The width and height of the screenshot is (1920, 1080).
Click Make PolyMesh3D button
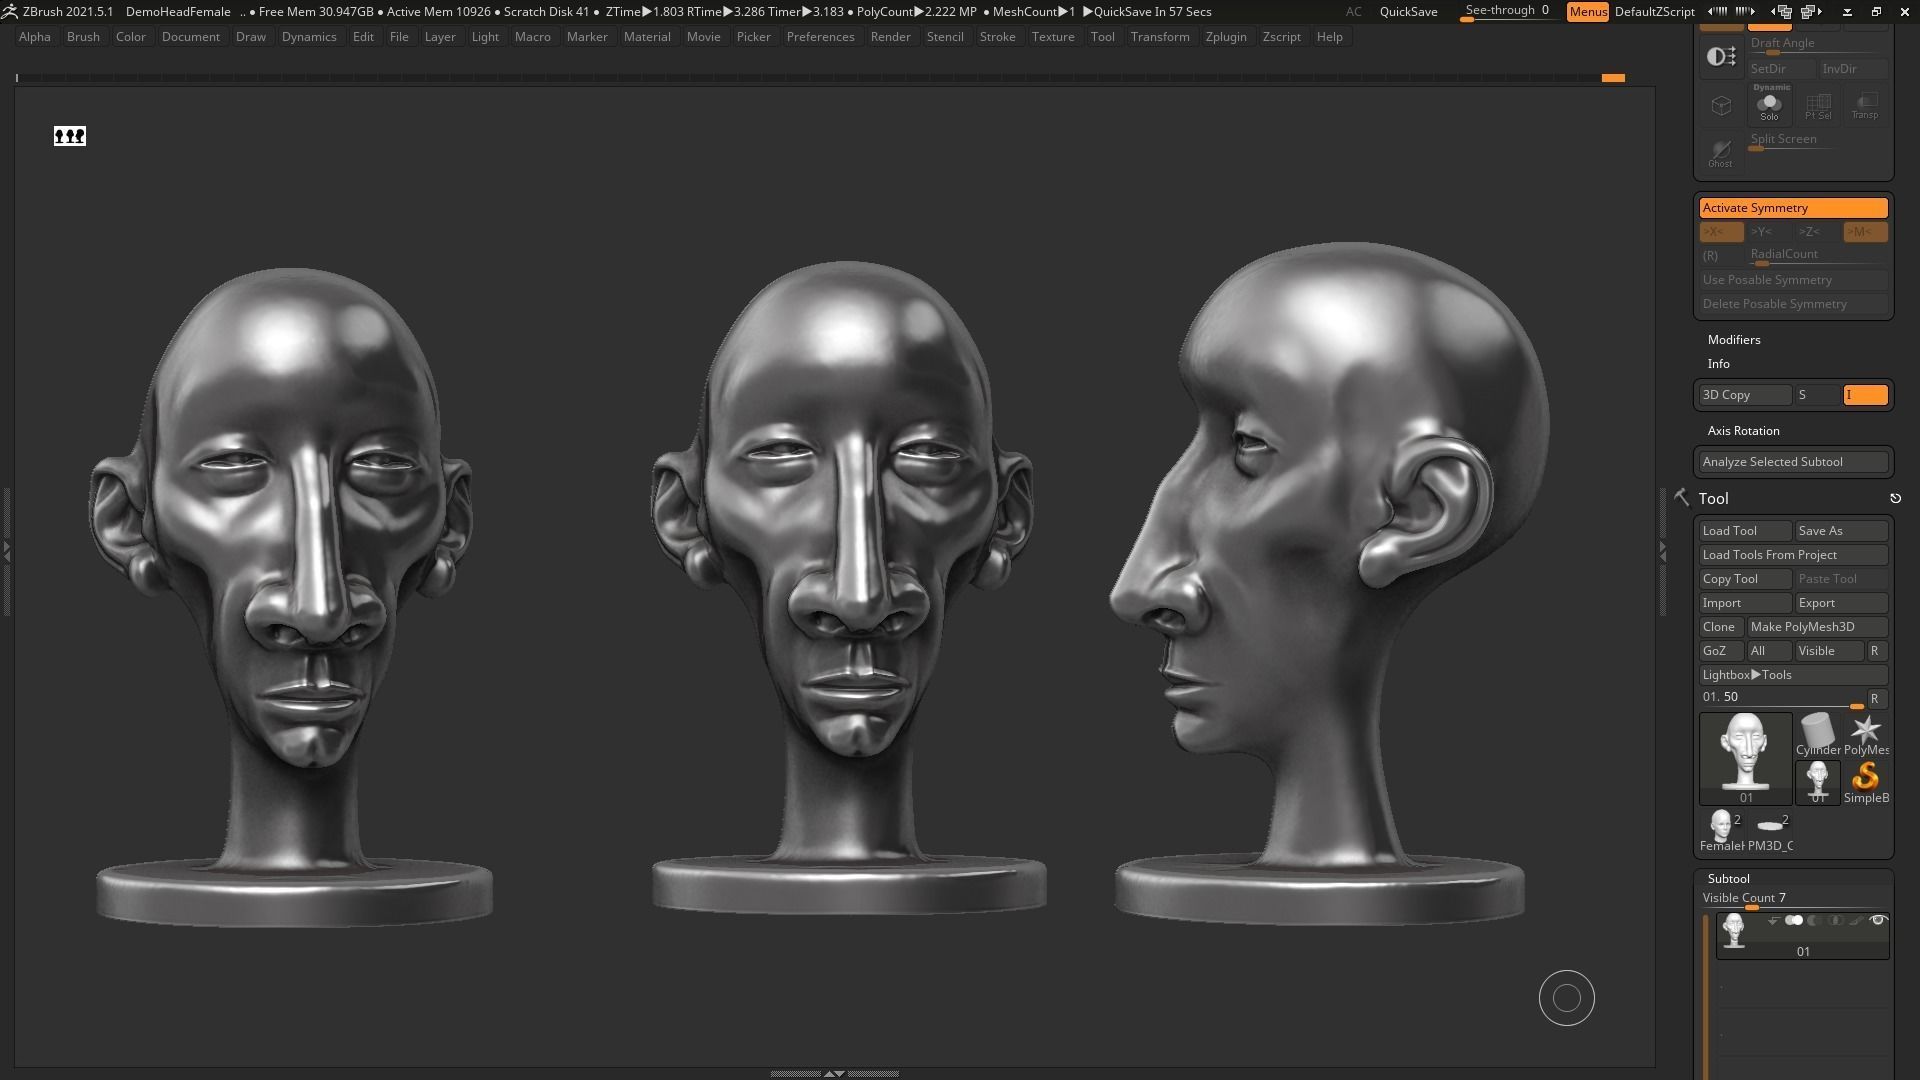tap(1817, 627)
